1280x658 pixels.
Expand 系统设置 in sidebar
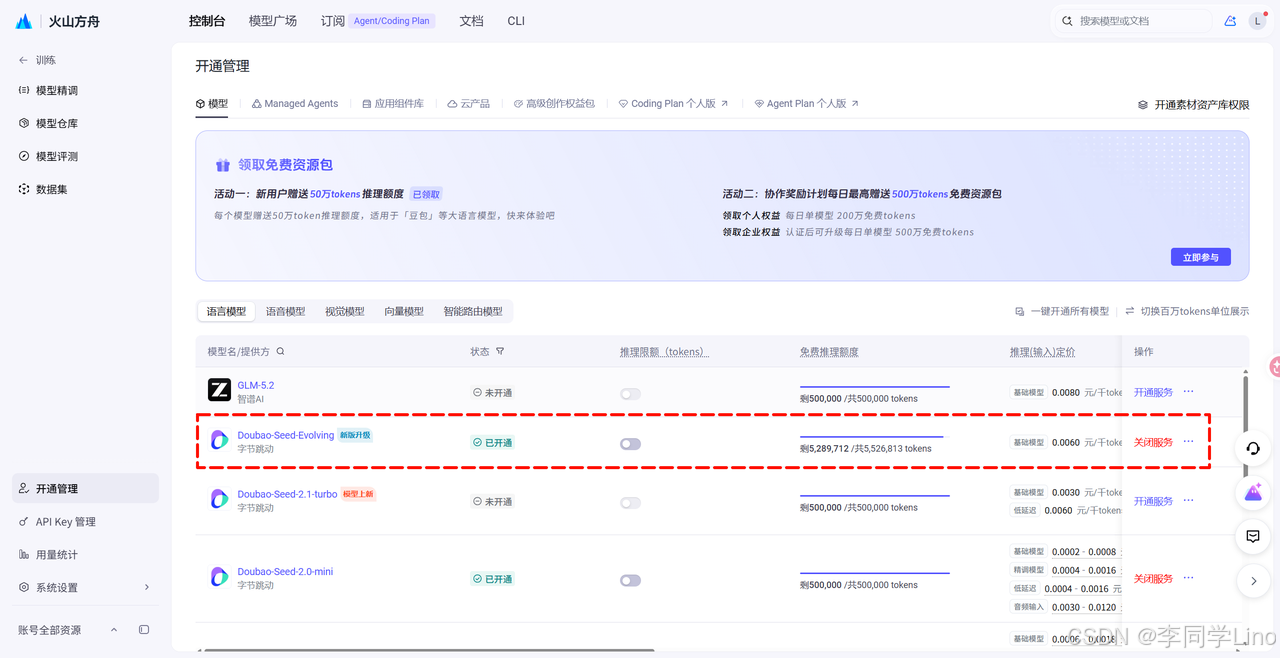coord(85,588)
